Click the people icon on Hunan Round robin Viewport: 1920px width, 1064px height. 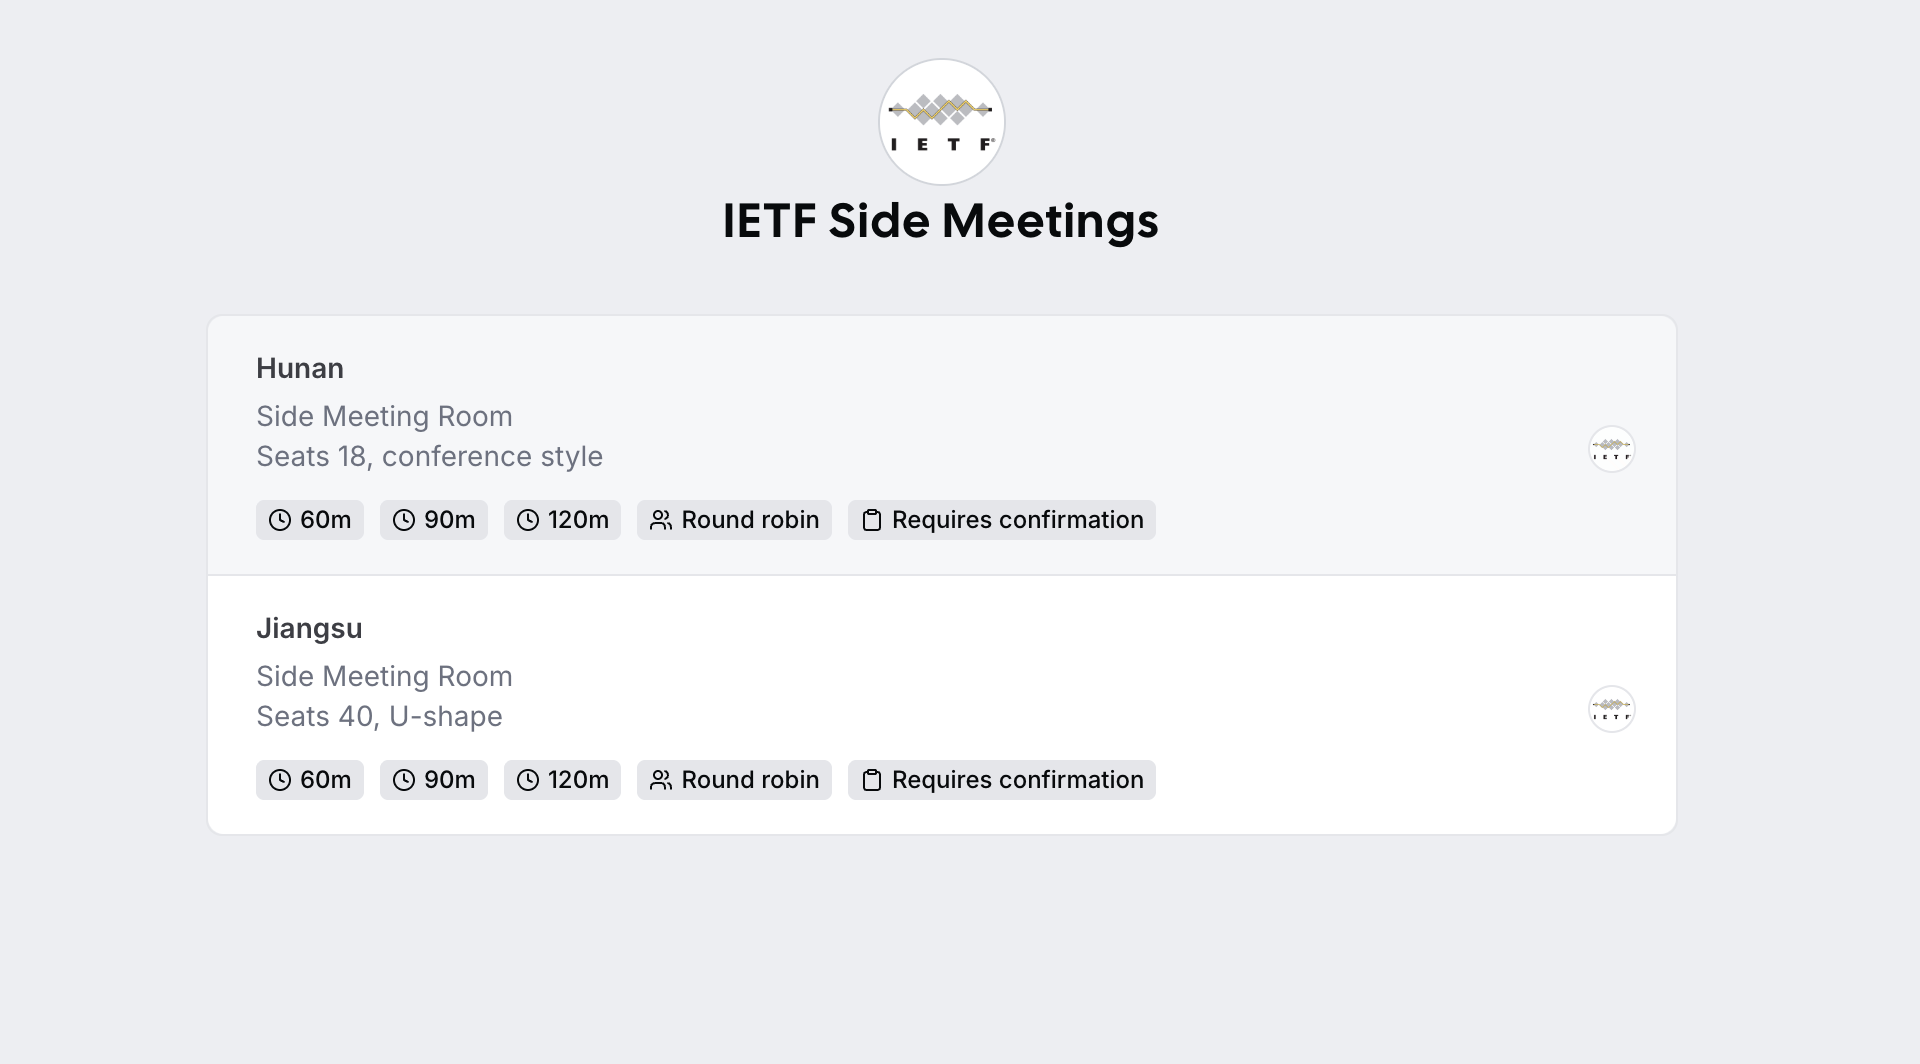tap(661, 520)
